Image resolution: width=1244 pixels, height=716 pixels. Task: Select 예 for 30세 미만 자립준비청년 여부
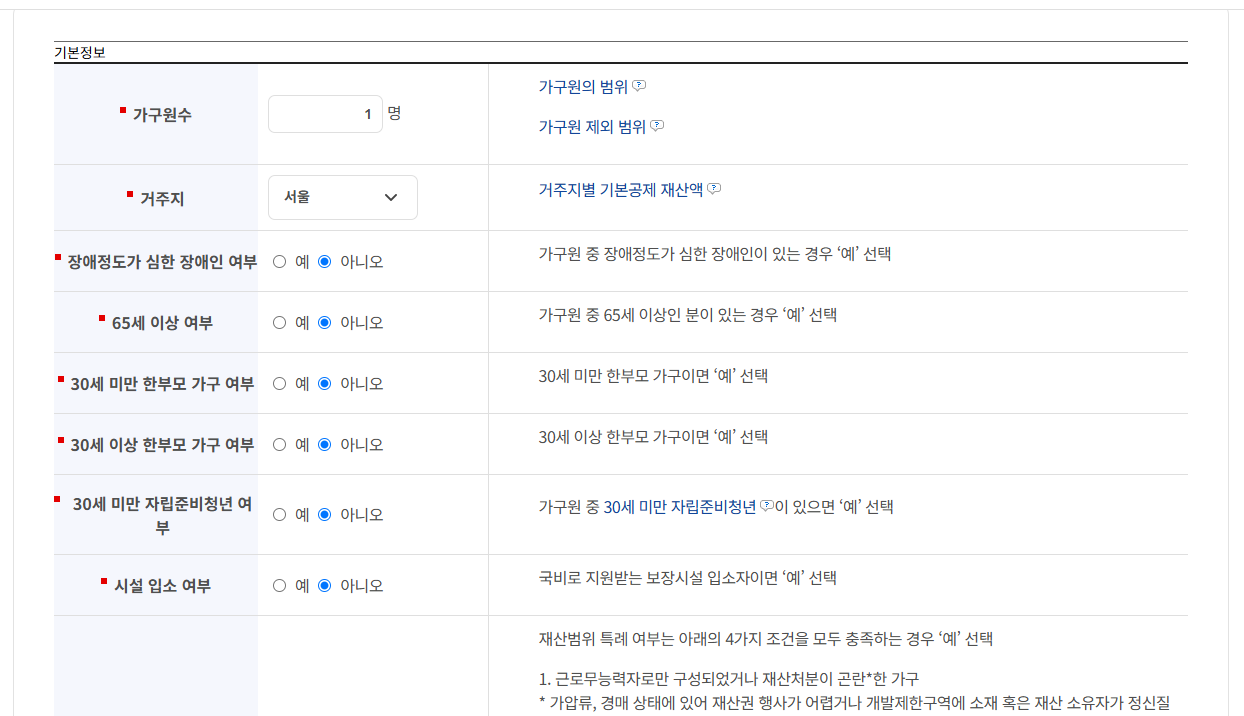[279, 515]
